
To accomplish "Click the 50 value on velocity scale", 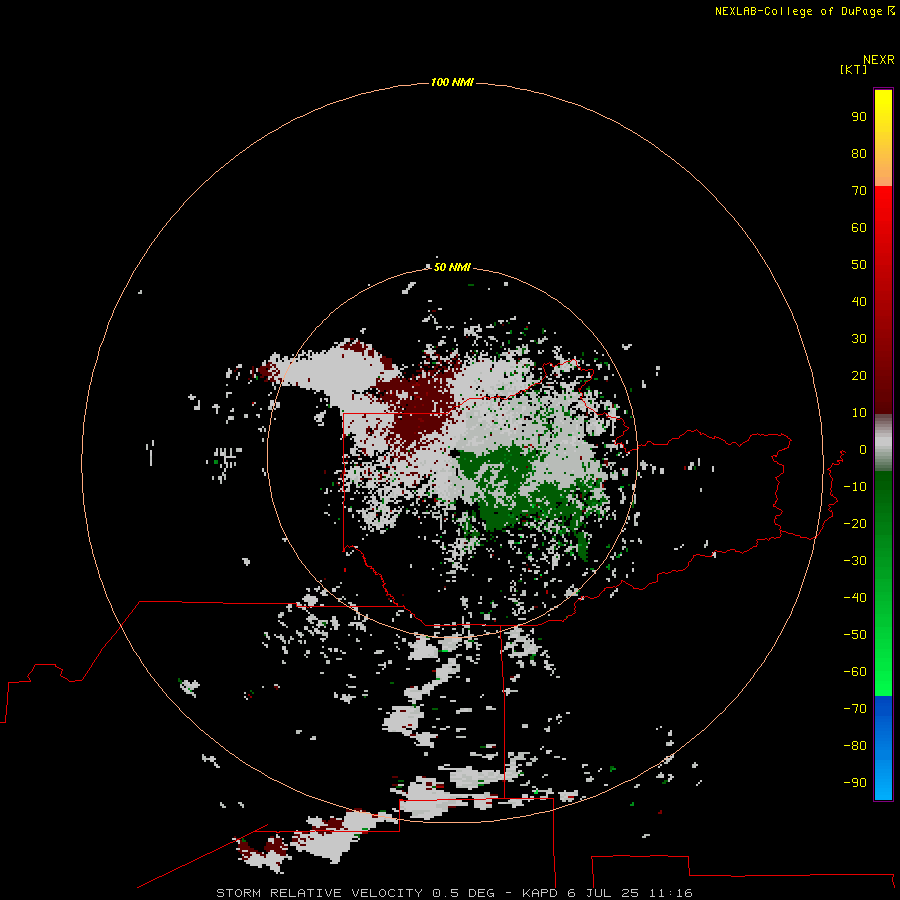I will point(859,265).
